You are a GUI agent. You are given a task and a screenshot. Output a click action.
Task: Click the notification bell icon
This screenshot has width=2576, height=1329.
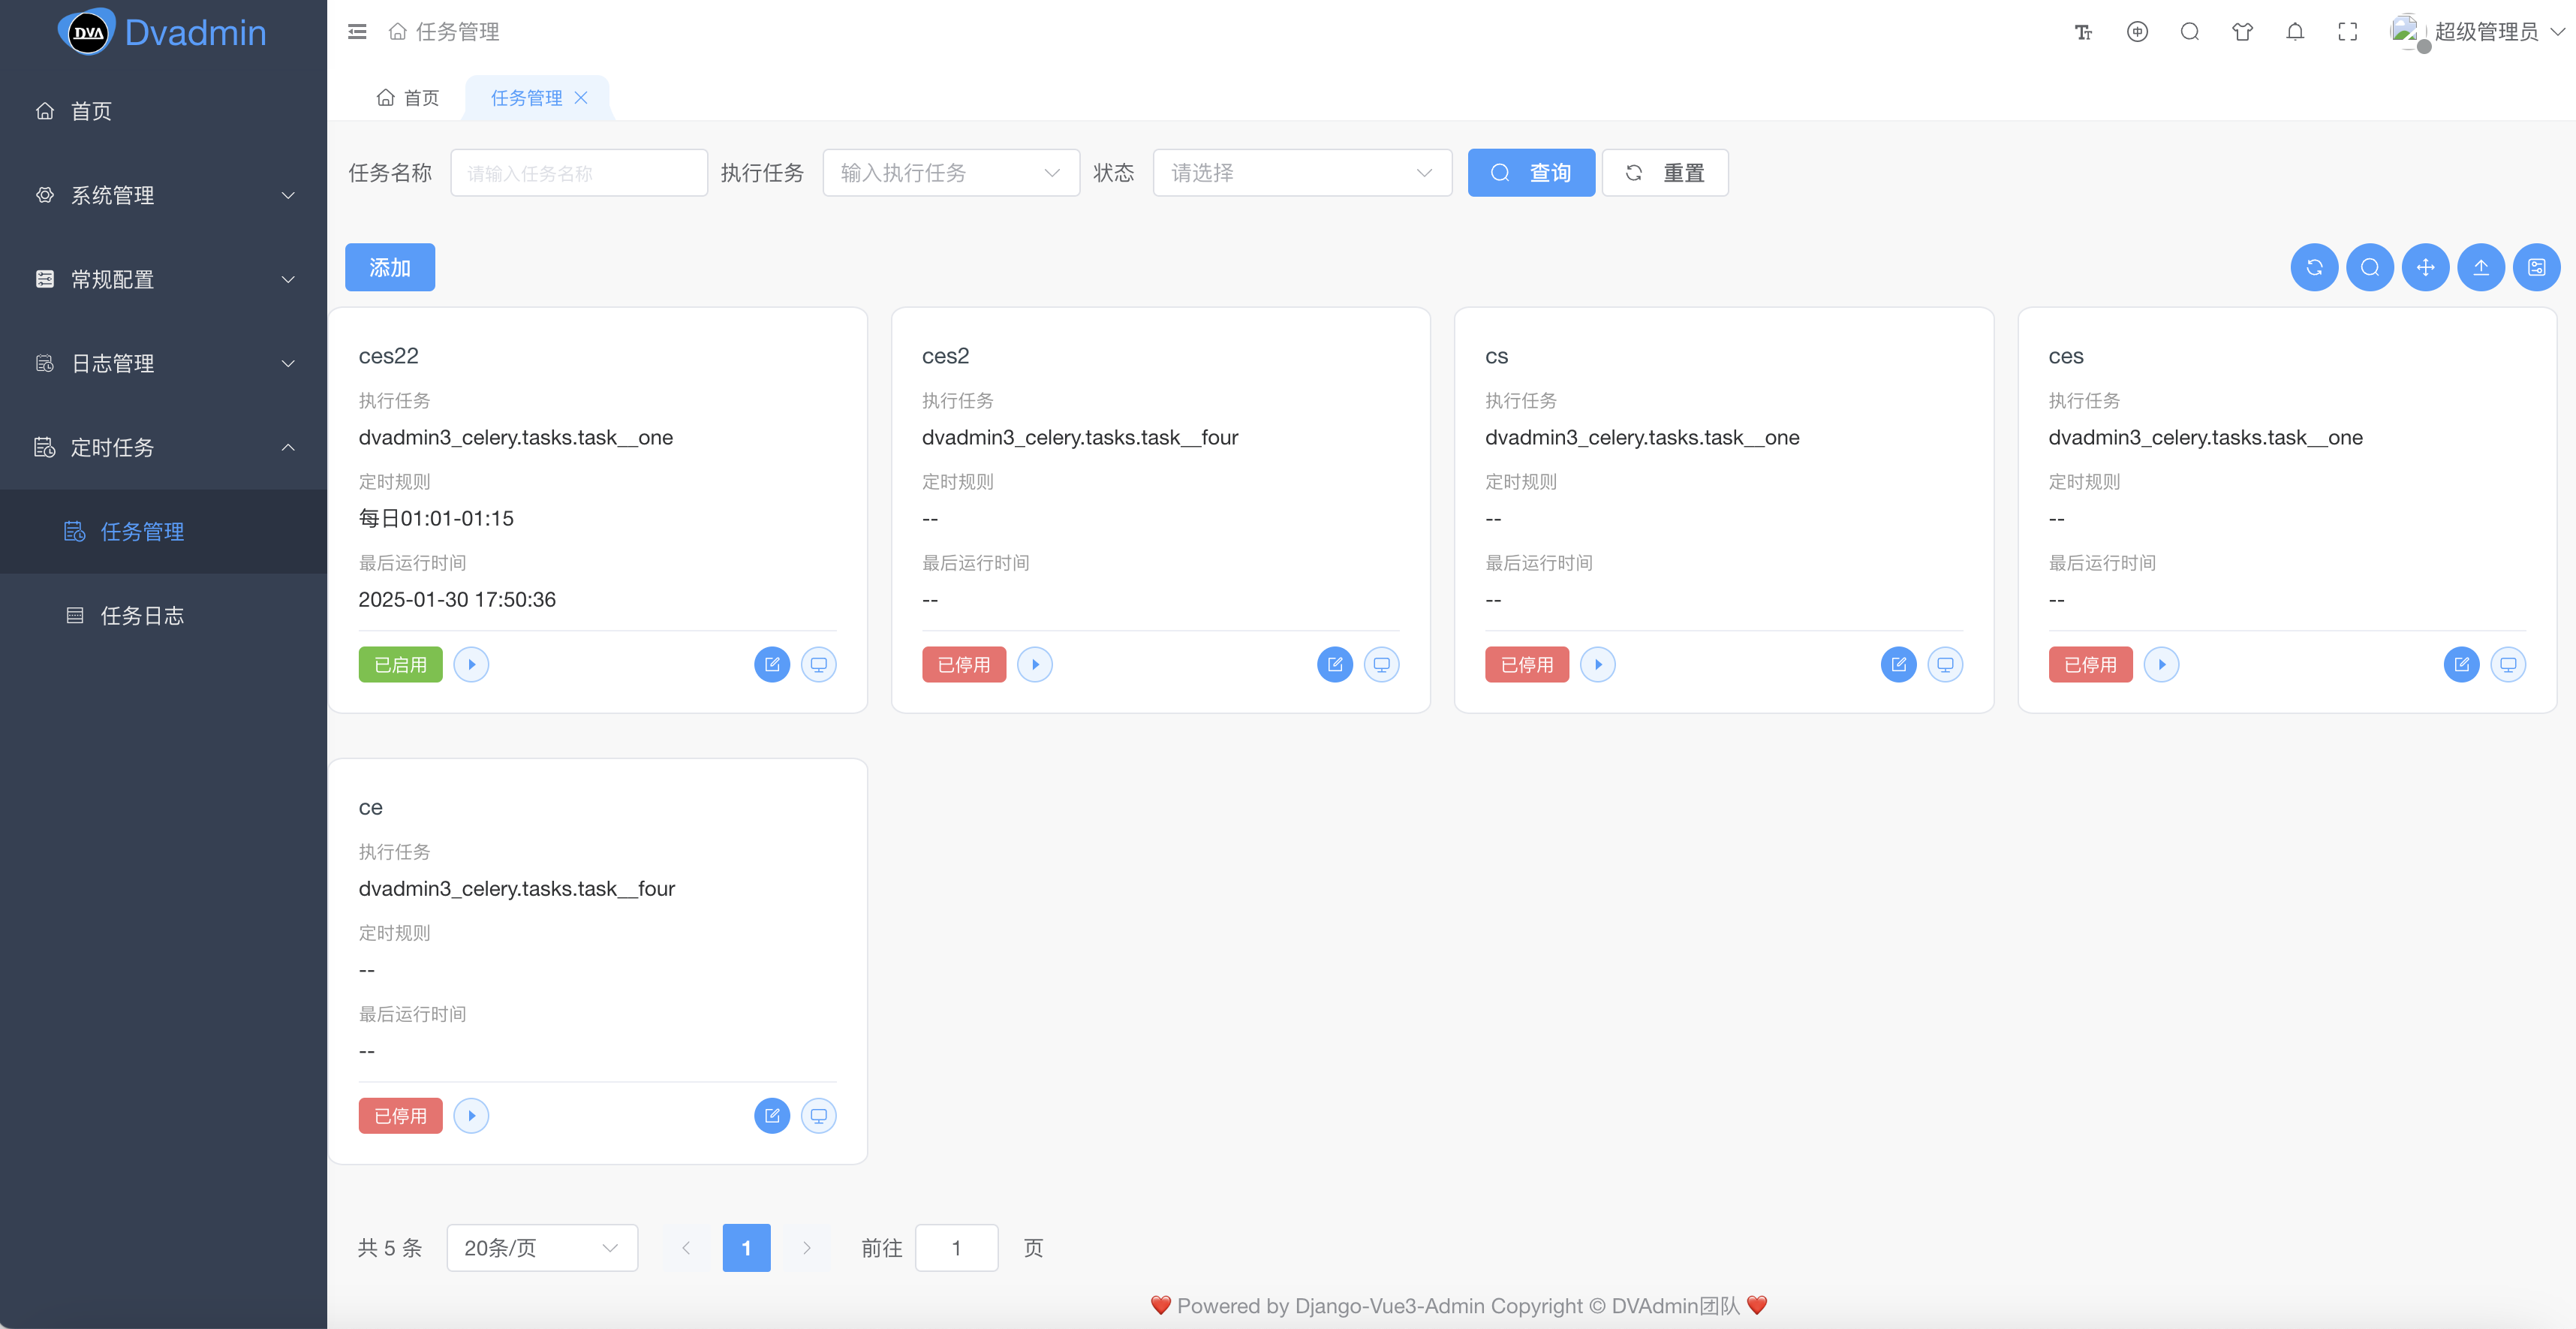coord(2295,32)
